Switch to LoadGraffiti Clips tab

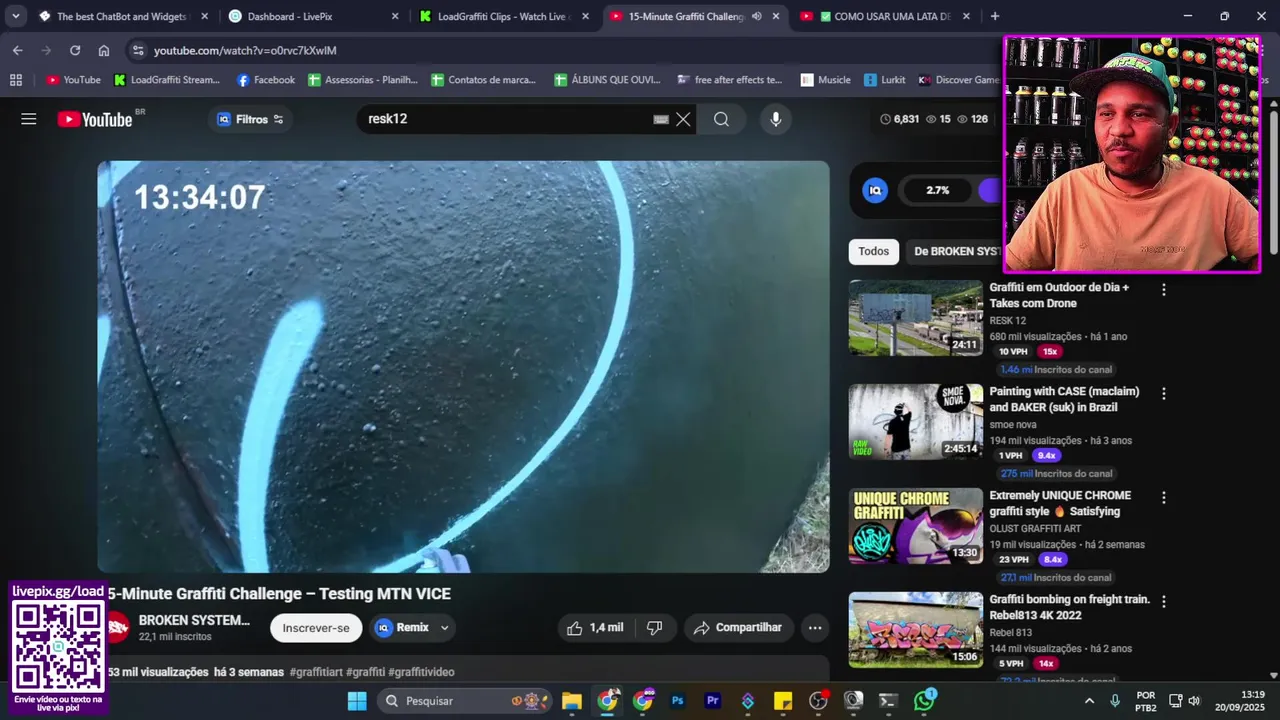coord(505,16)
